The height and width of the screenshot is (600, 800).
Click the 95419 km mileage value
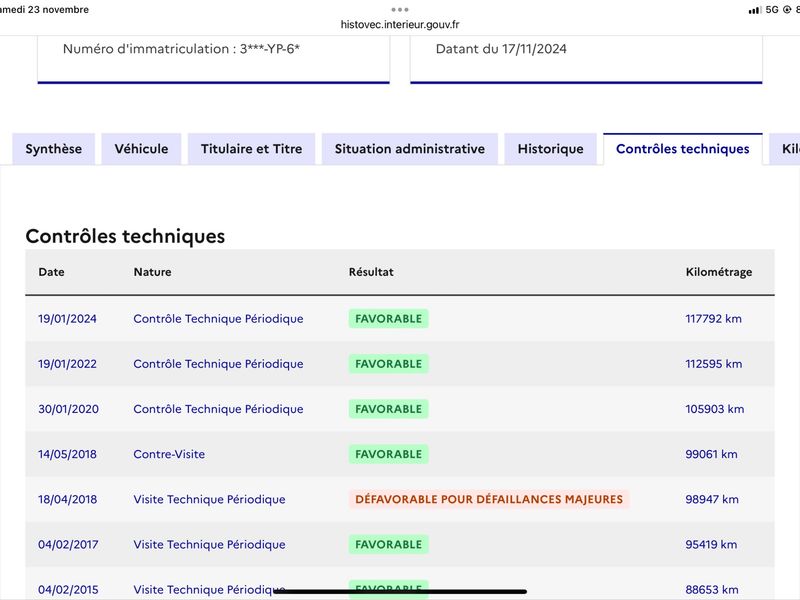pos(711,544)
